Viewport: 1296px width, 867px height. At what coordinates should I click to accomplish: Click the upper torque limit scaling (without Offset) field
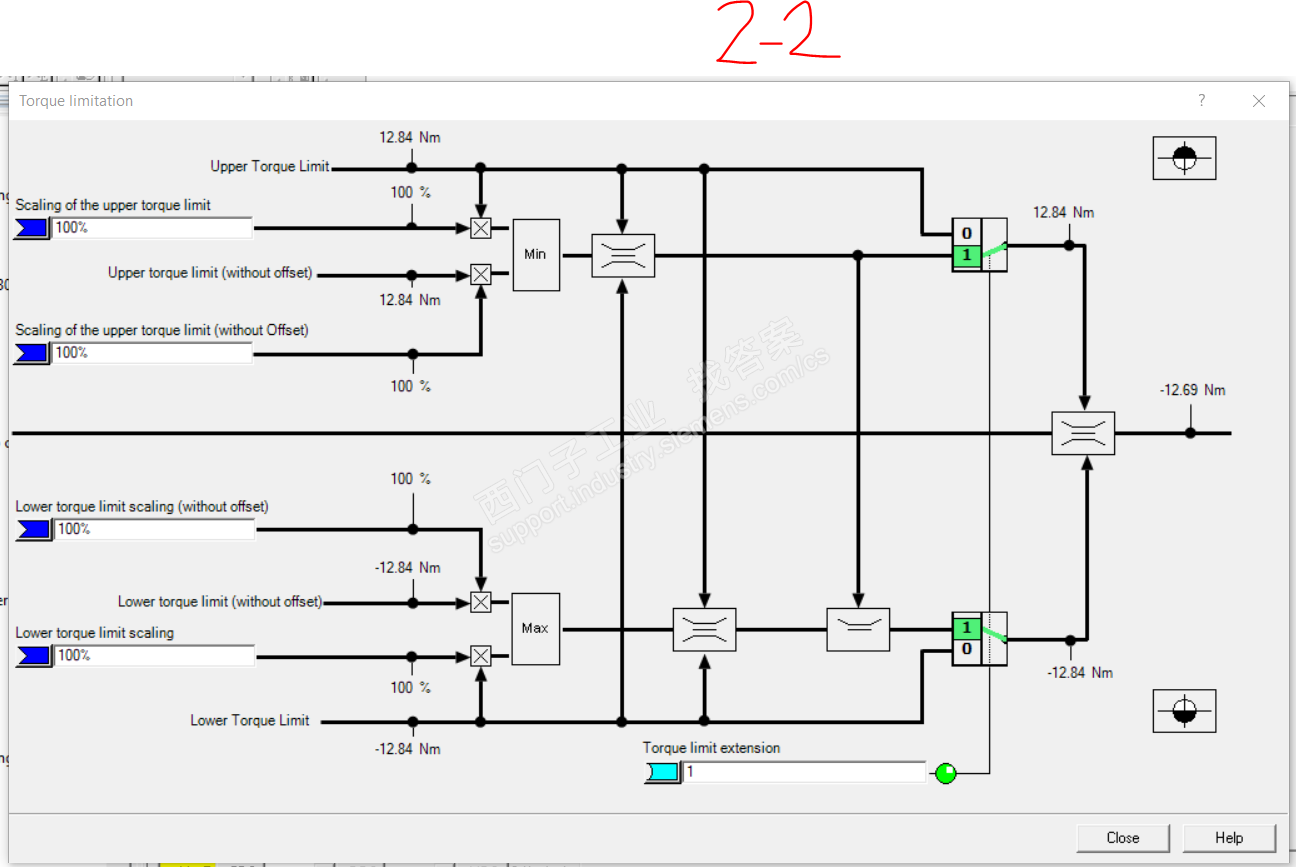point(152,353)
